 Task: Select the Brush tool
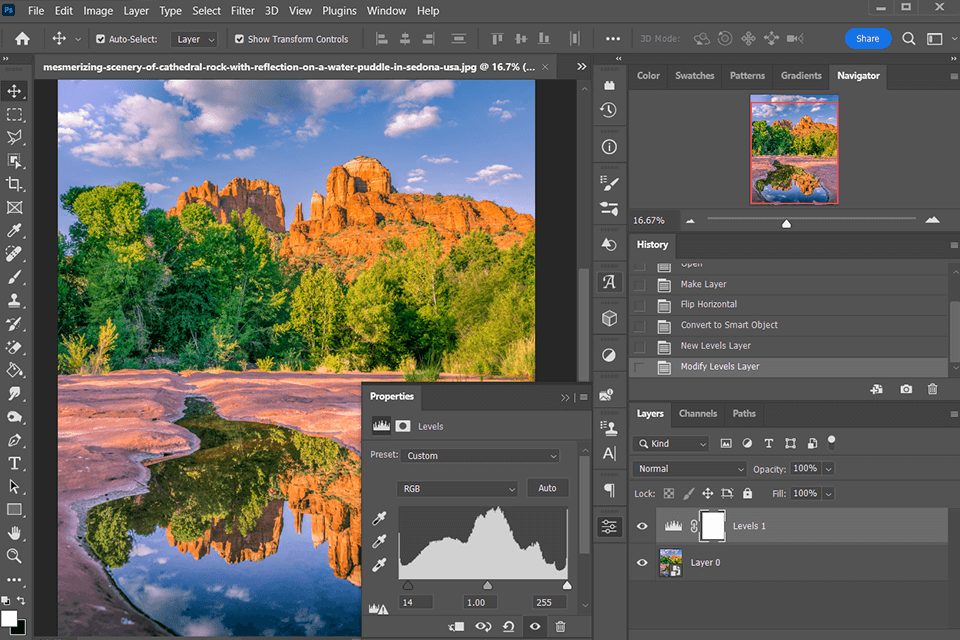coord(14,277)
